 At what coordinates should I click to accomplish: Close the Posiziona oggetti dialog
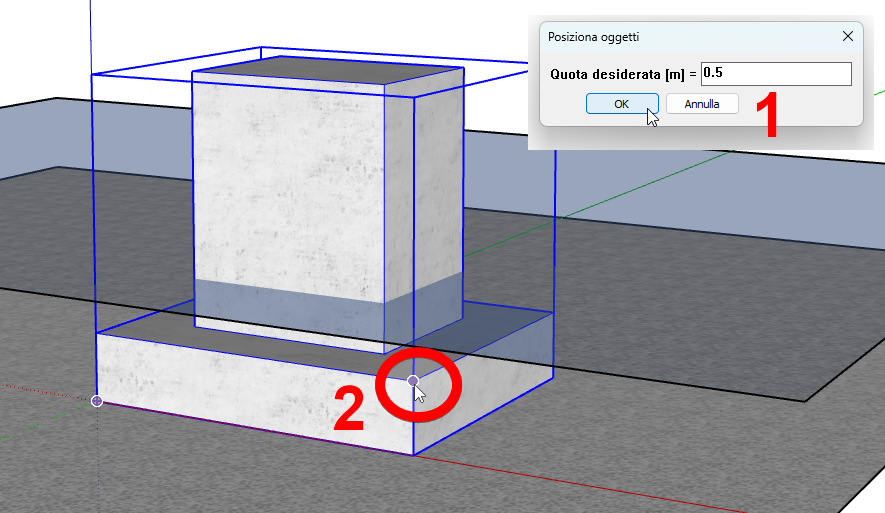click(848, 37)
